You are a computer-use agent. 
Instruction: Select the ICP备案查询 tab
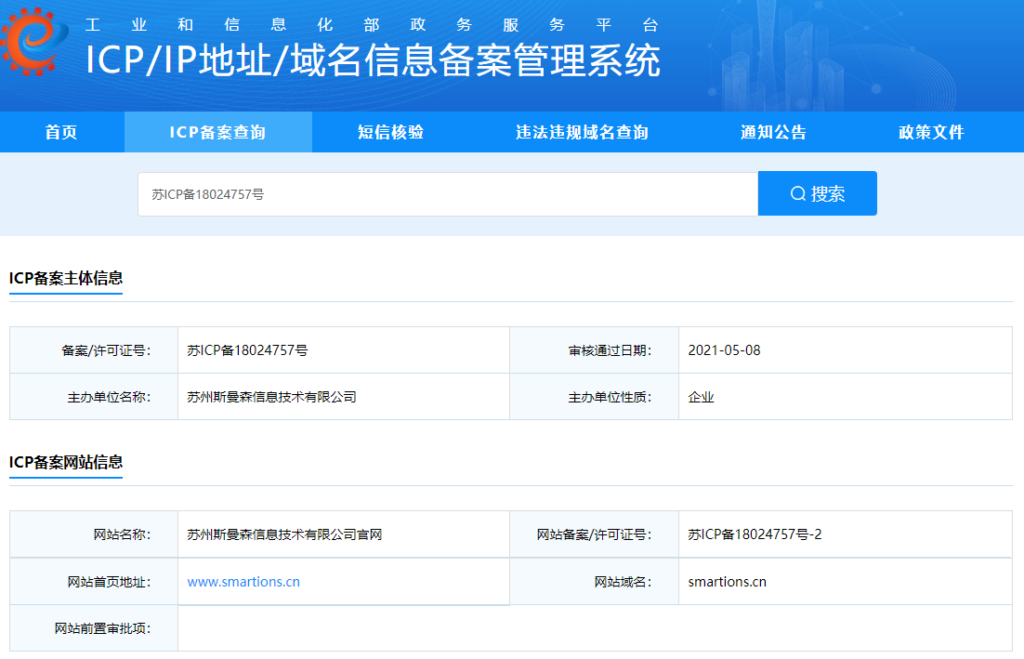coord(217,132)
